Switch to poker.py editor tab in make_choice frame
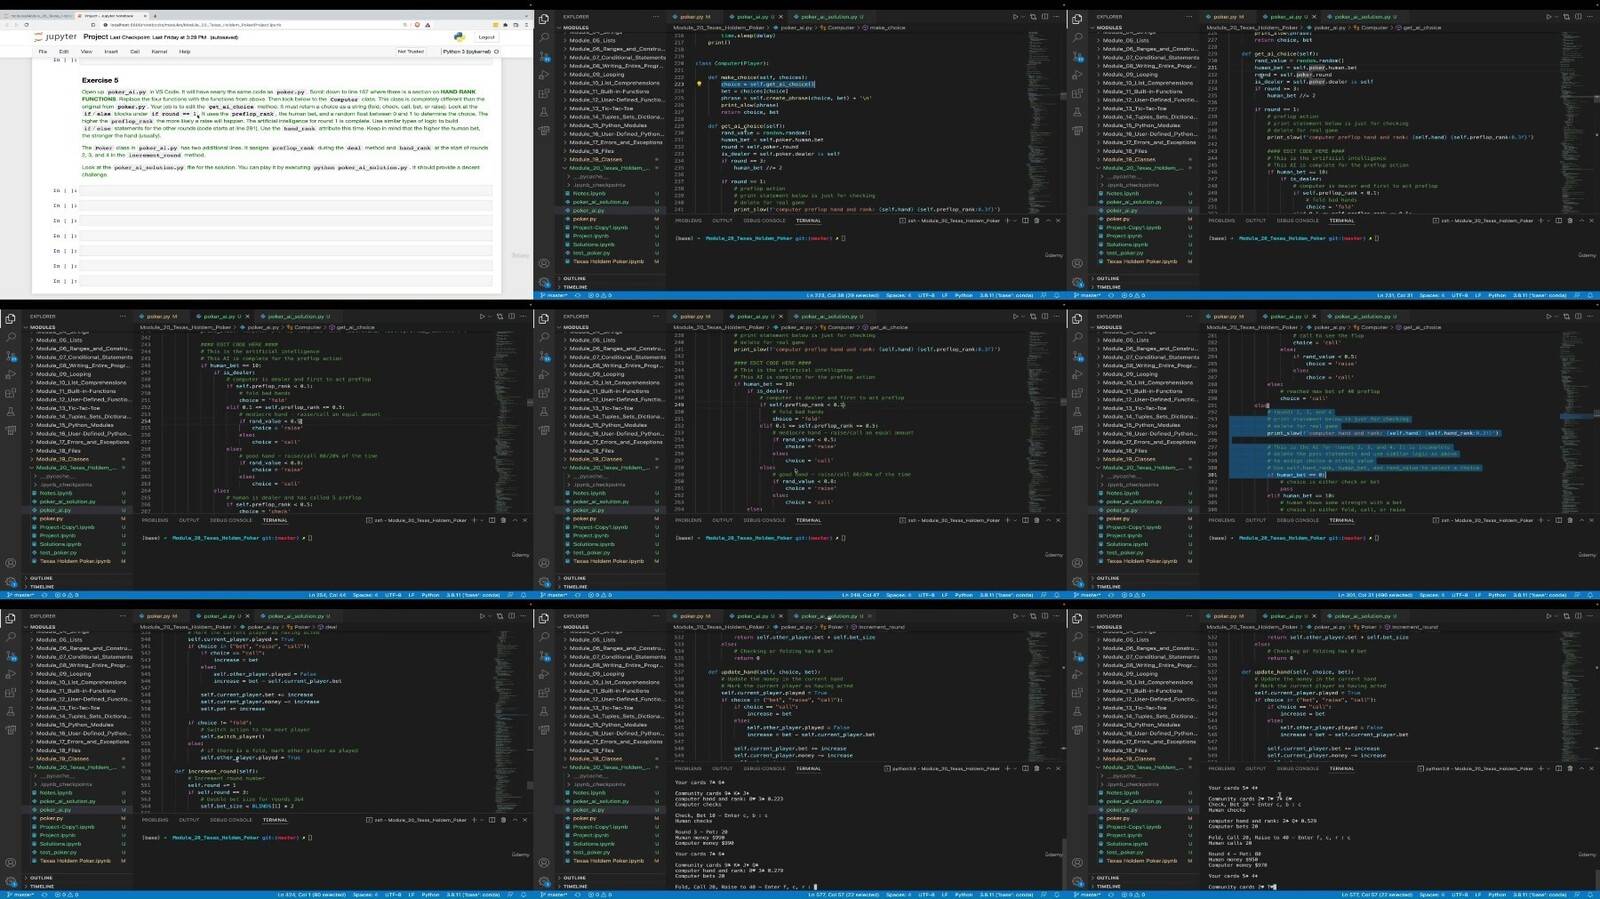Screen dimensions: 1600x899 (x=693, y=17)
